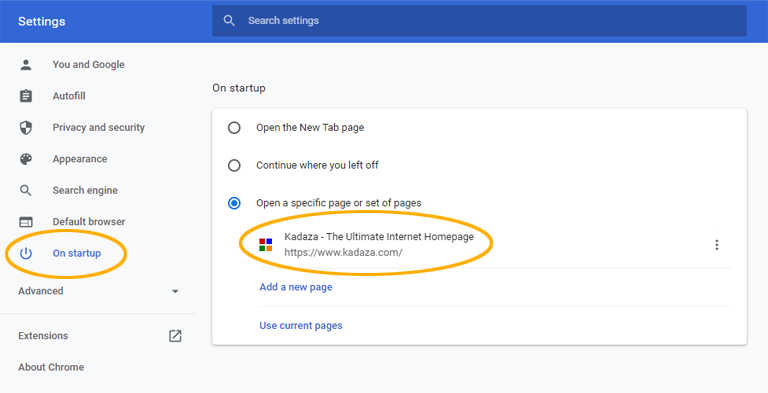768x393 pixels.
Task: Switch to Appearance settings
Action: click(x=80, y=159)
